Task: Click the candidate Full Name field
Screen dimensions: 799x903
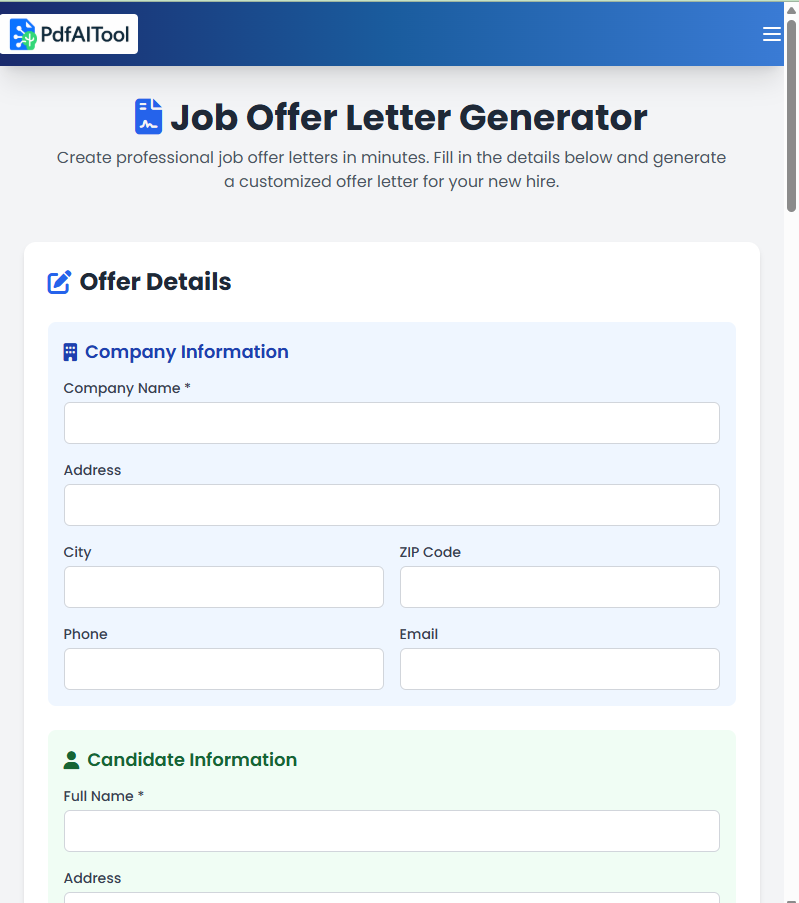Action: pos(391,831)
